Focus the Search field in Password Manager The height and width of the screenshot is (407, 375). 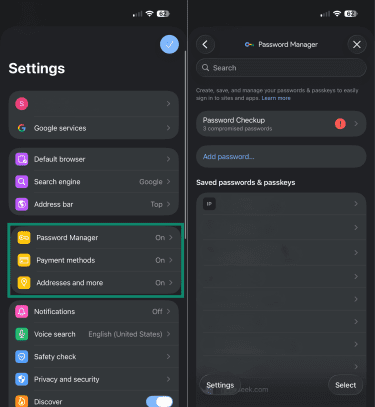coord(281,68)
